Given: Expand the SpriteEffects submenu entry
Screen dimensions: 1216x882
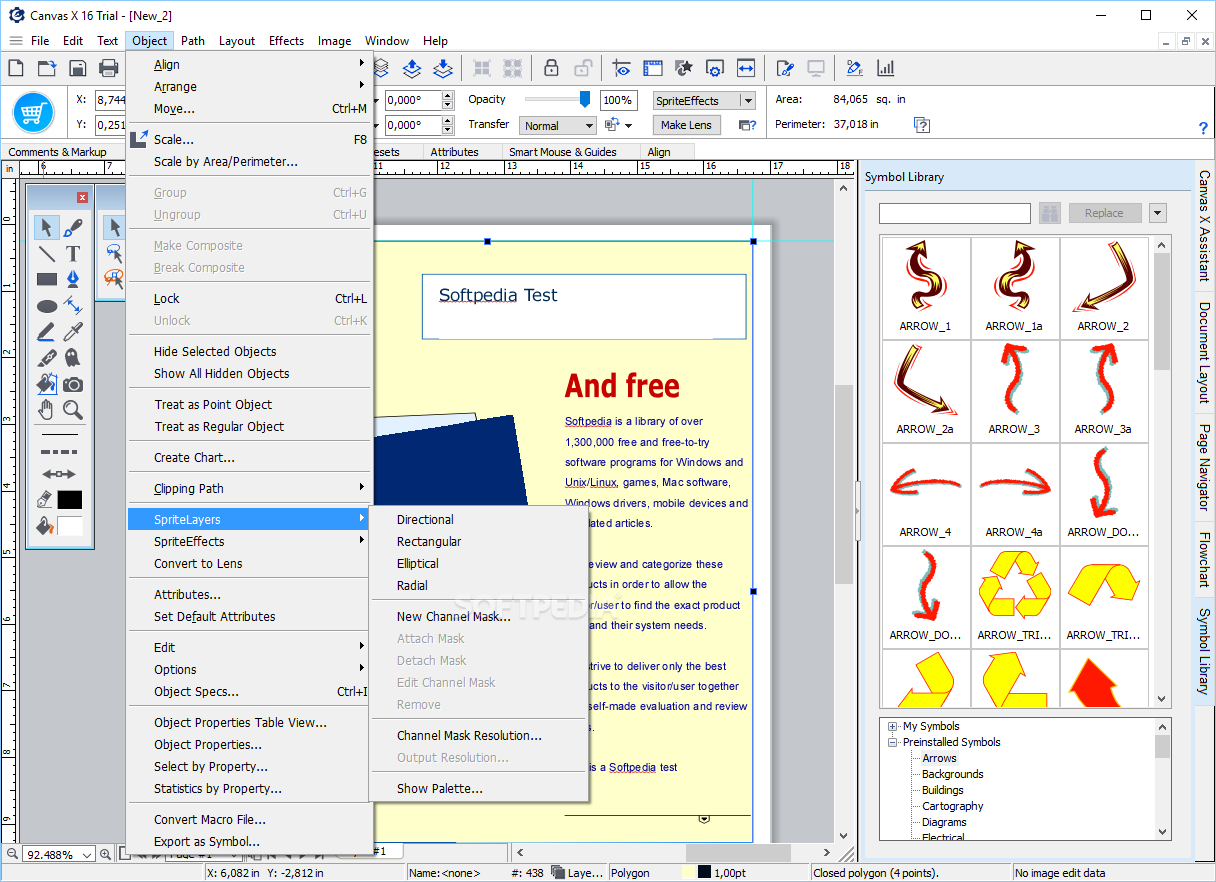Looking at the screenshot, I should coord(249,541).
